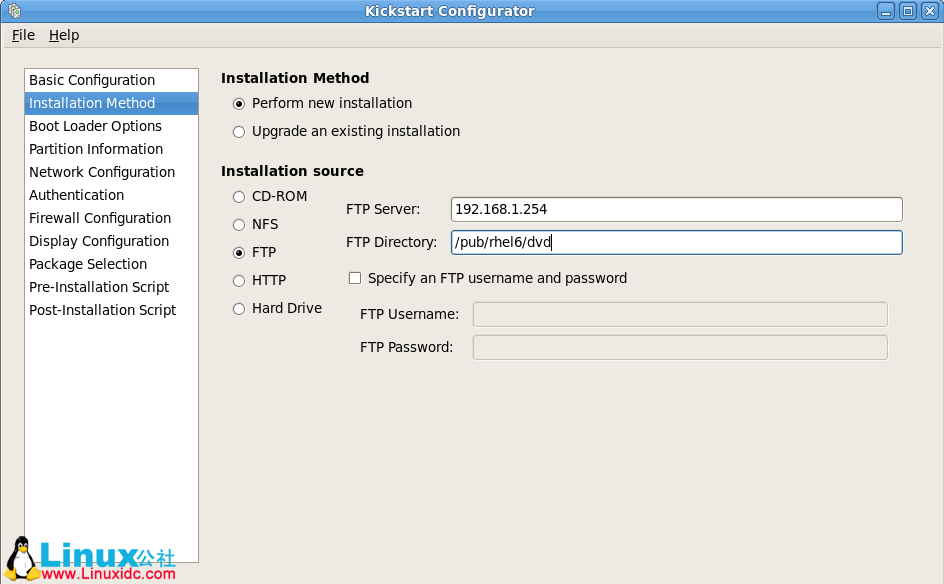Viewport: 944px width, 584px height.
Task: Click the FTP Server input field
Action: tap(676, 210)
